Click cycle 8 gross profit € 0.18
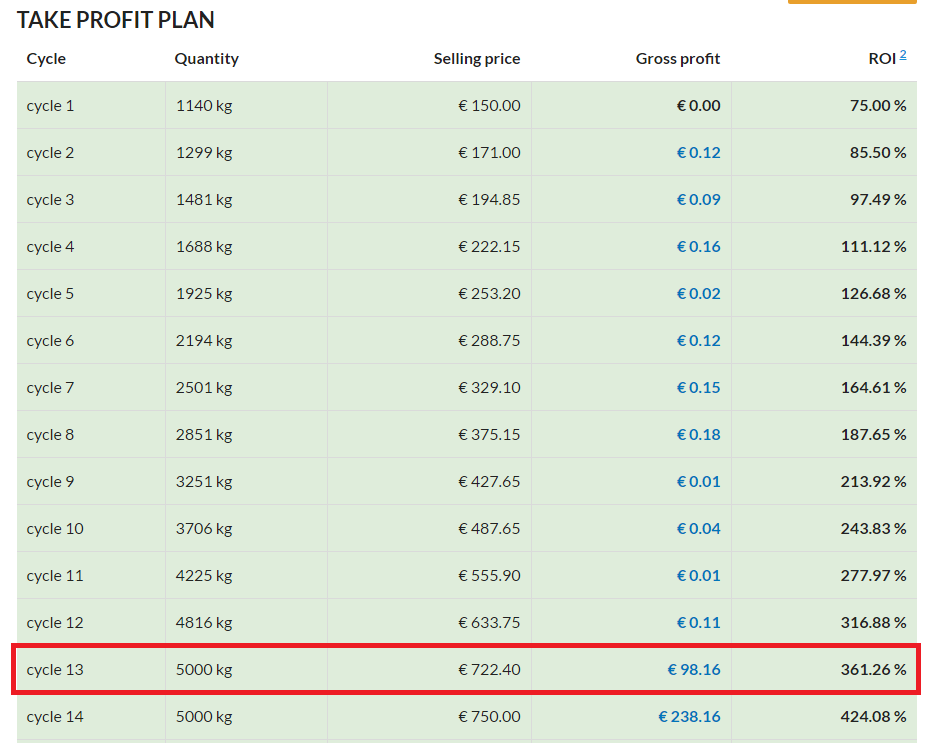The width and height of the screenshot is (929, 743). (698, 435)
